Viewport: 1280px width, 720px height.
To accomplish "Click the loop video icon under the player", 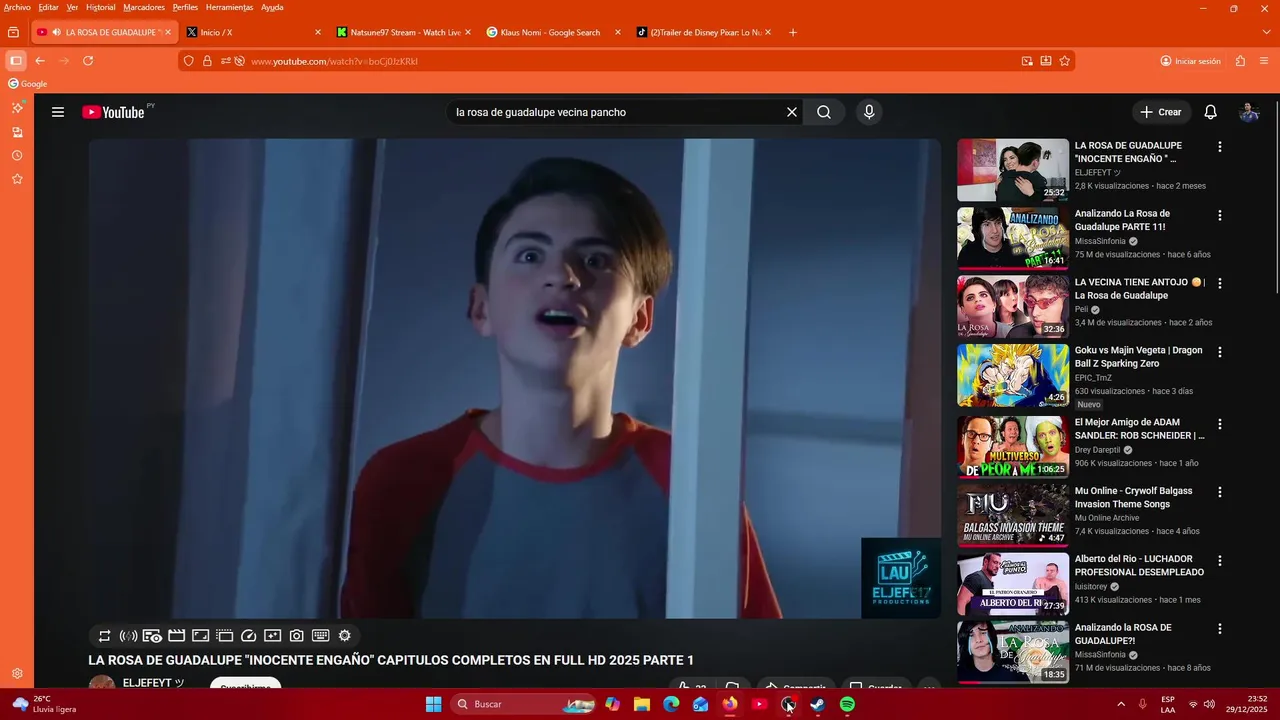I will 104,635.
